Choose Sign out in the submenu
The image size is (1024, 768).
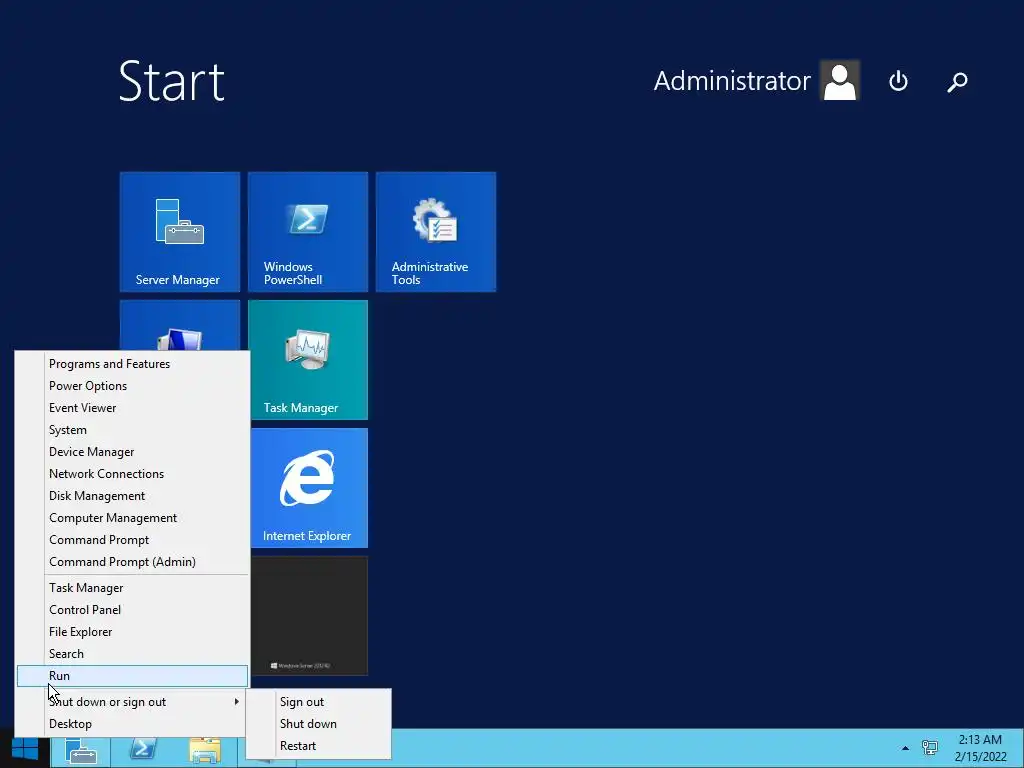pos(319,702)
